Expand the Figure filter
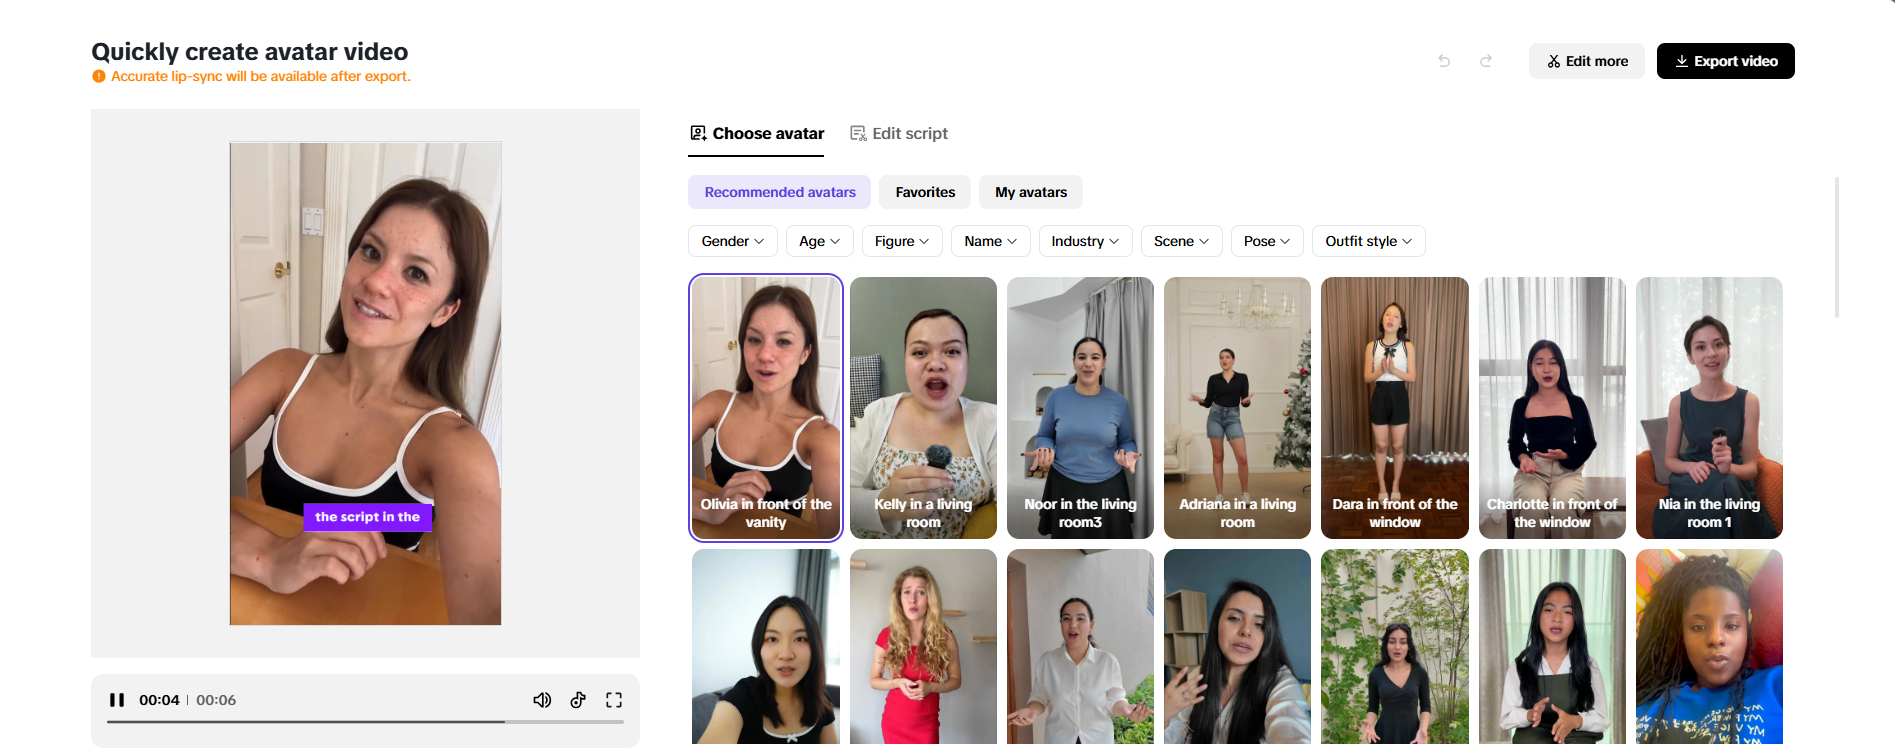Screen dimensions: 1895x756 tap(902, 241)
